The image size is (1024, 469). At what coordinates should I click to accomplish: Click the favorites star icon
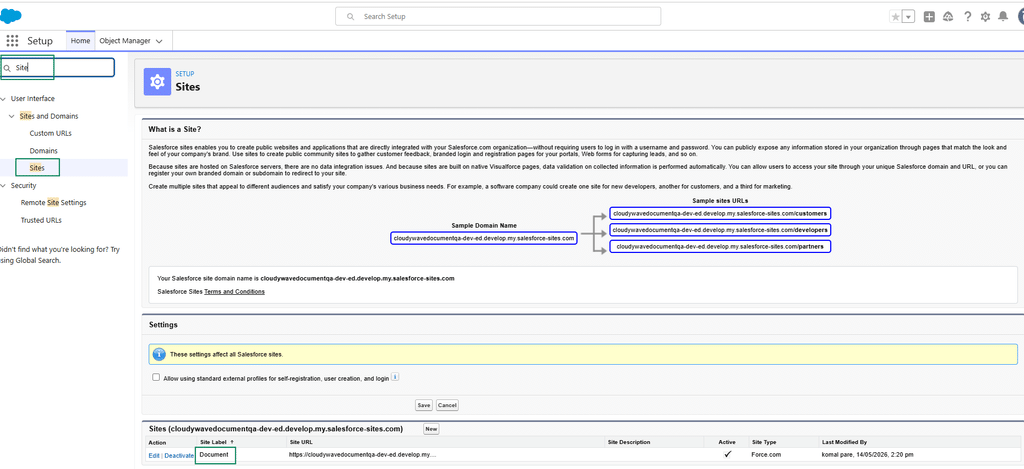[895, 16]
